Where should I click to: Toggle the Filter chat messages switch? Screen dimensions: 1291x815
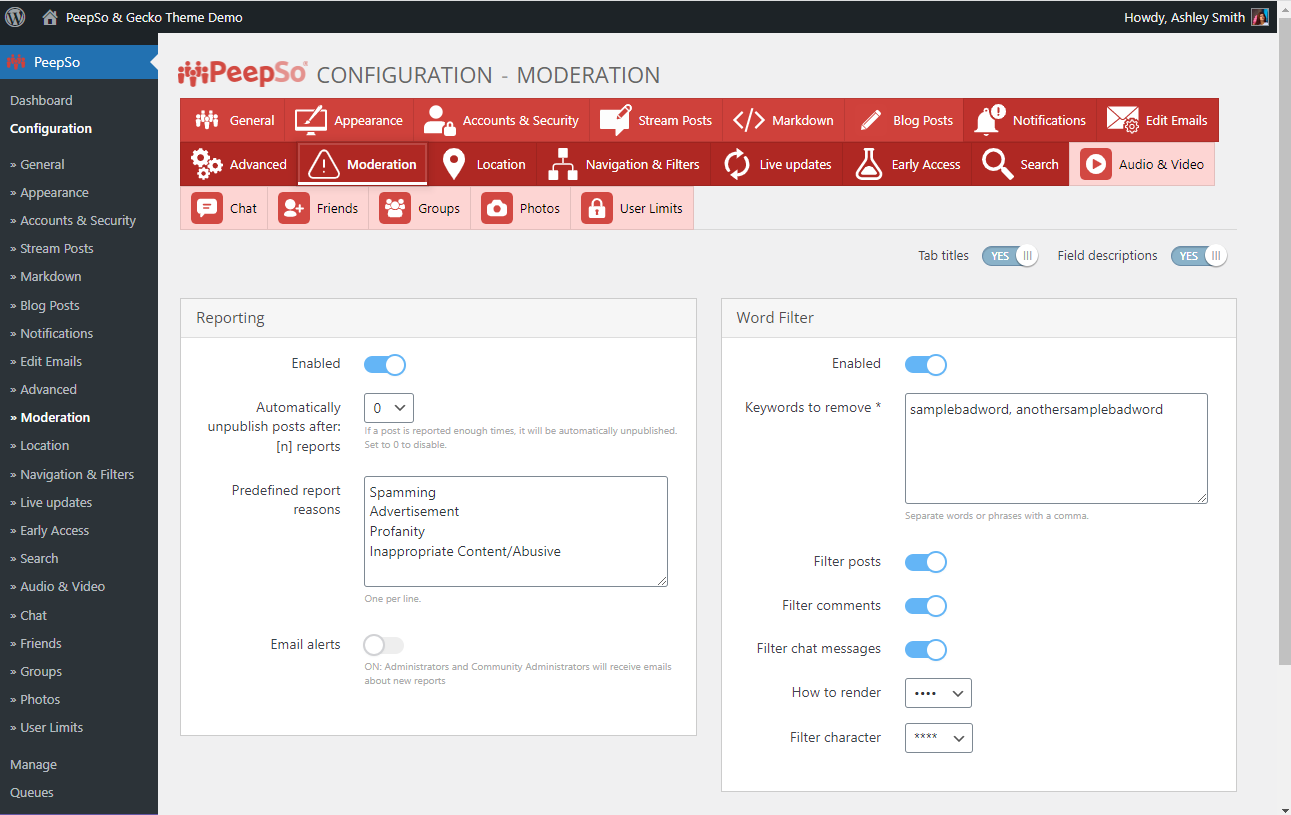pos(926,650)
